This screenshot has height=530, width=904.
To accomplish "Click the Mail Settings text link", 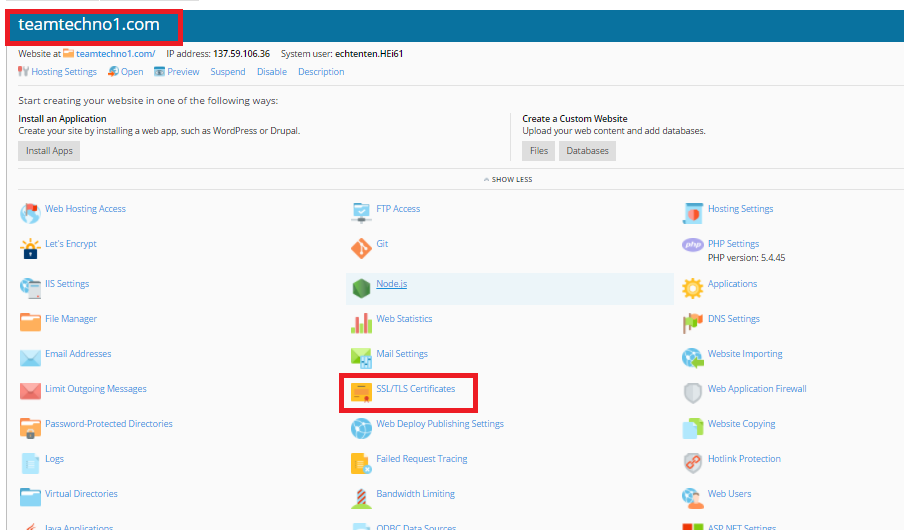I will pyautogui.click(x=402, y=354).
